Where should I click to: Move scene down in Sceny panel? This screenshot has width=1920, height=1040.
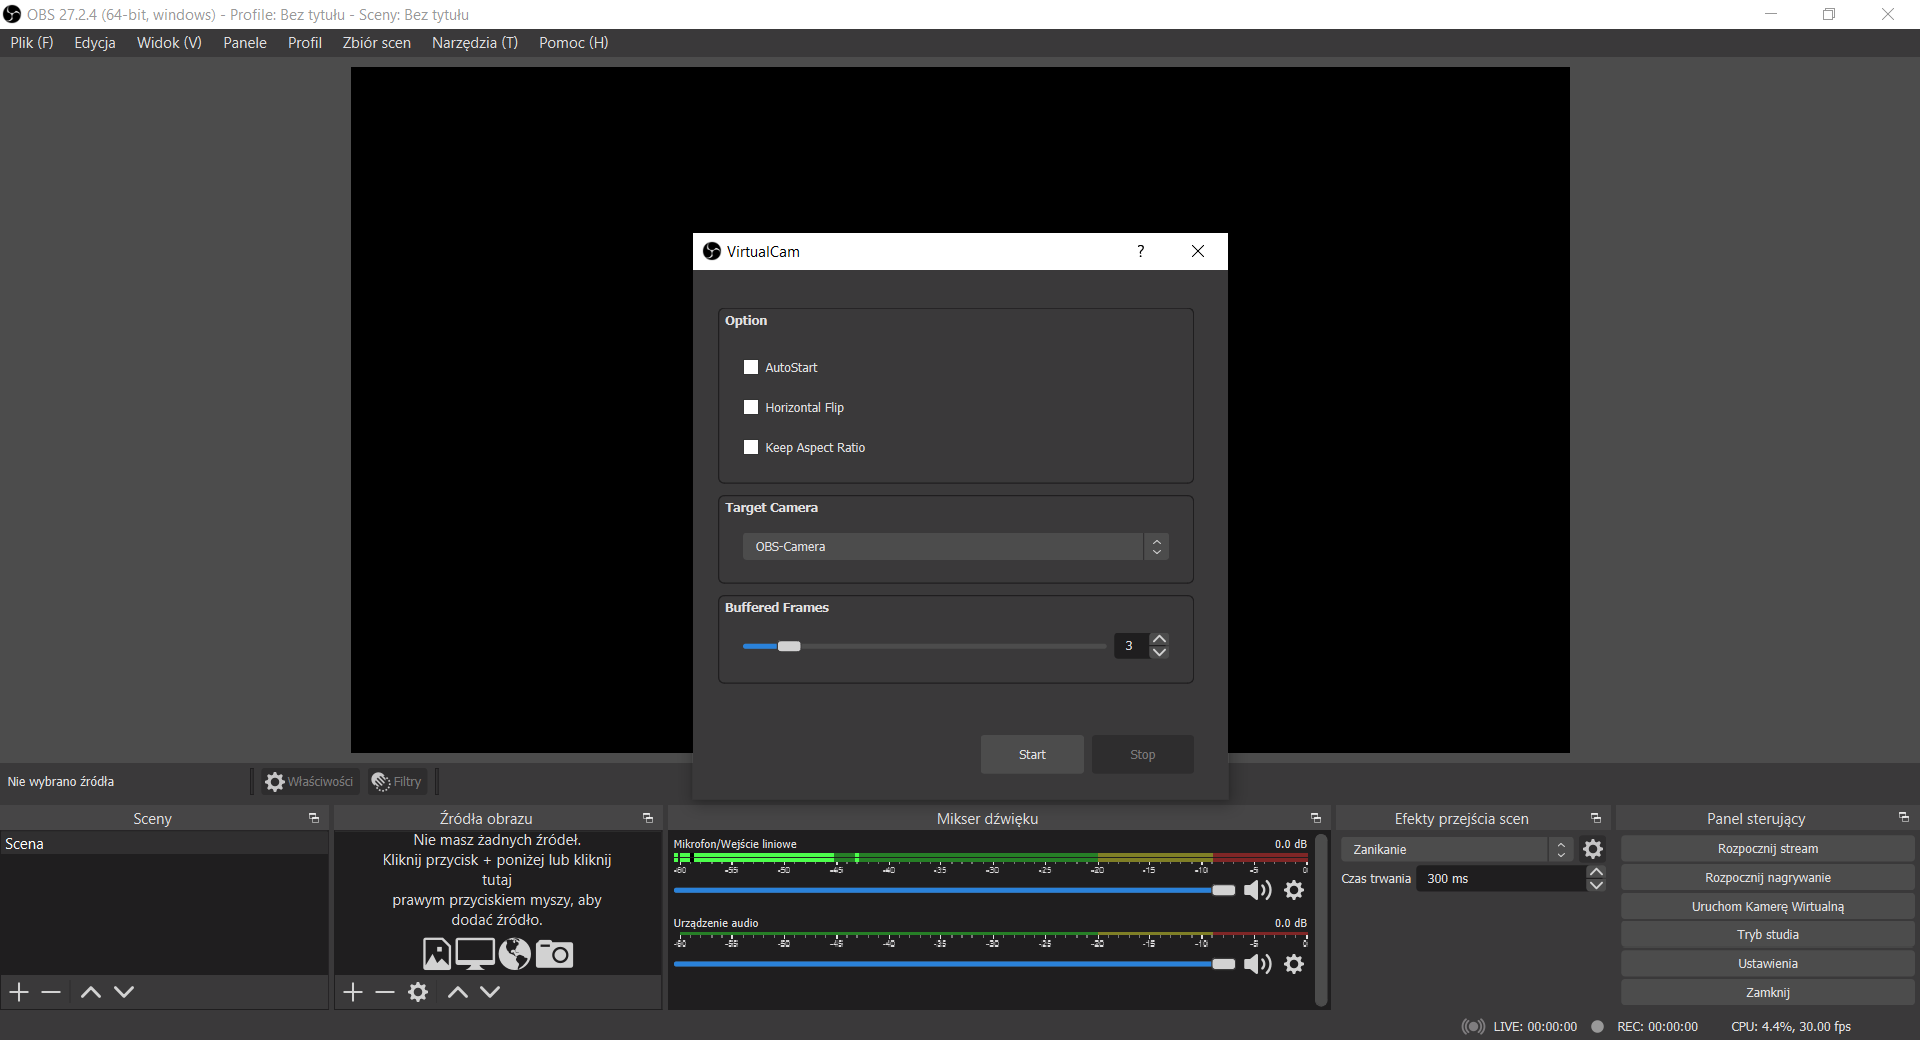point(124,992)
